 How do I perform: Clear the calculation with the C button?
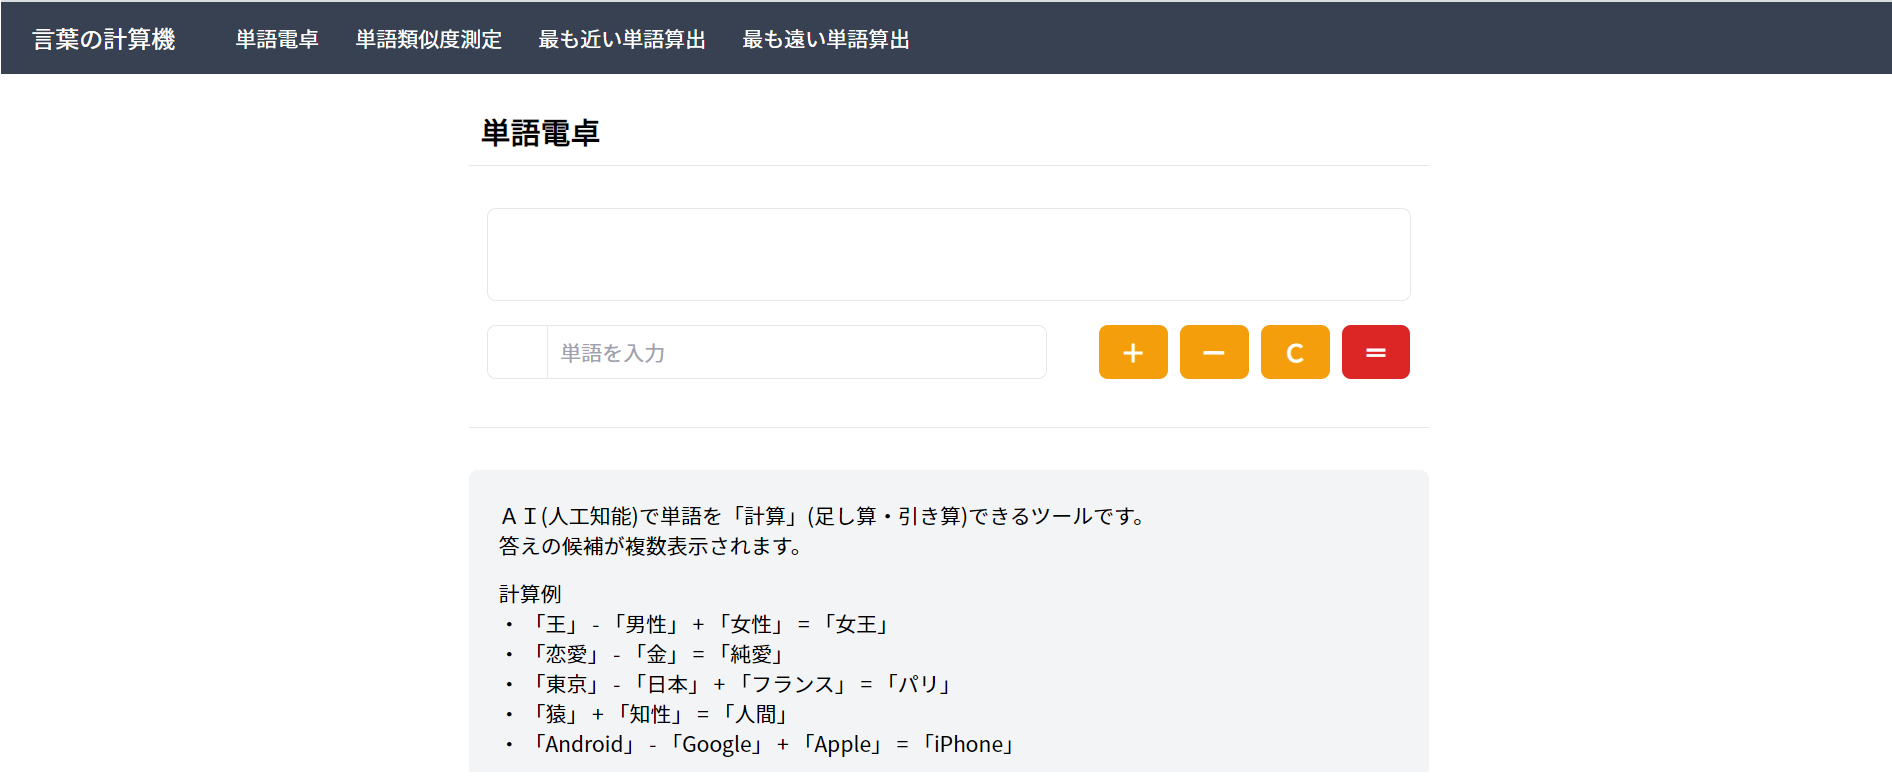point(1294,352)
